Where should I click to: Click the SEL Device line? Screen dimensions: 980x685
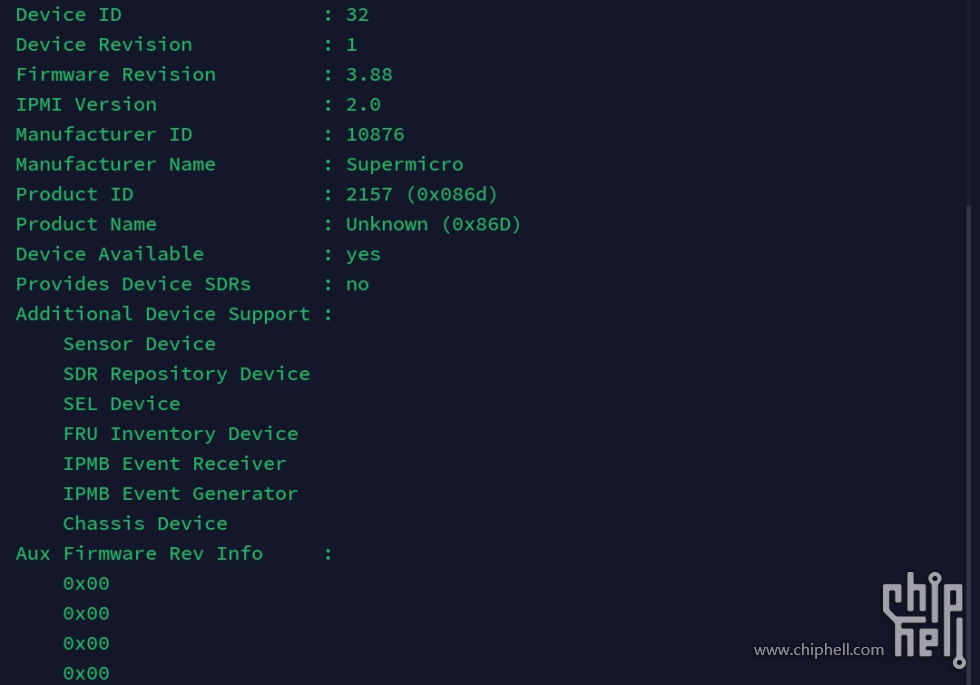pyautogui.click(x=122, y=404)
